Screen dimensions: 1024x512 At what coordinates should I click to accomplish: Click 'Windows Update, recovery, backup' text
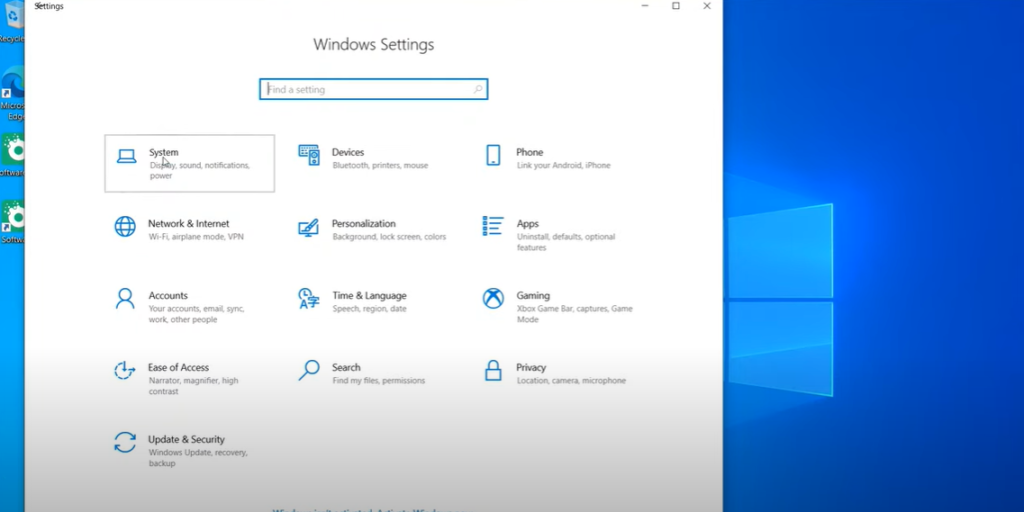click(x=197, y=458)
